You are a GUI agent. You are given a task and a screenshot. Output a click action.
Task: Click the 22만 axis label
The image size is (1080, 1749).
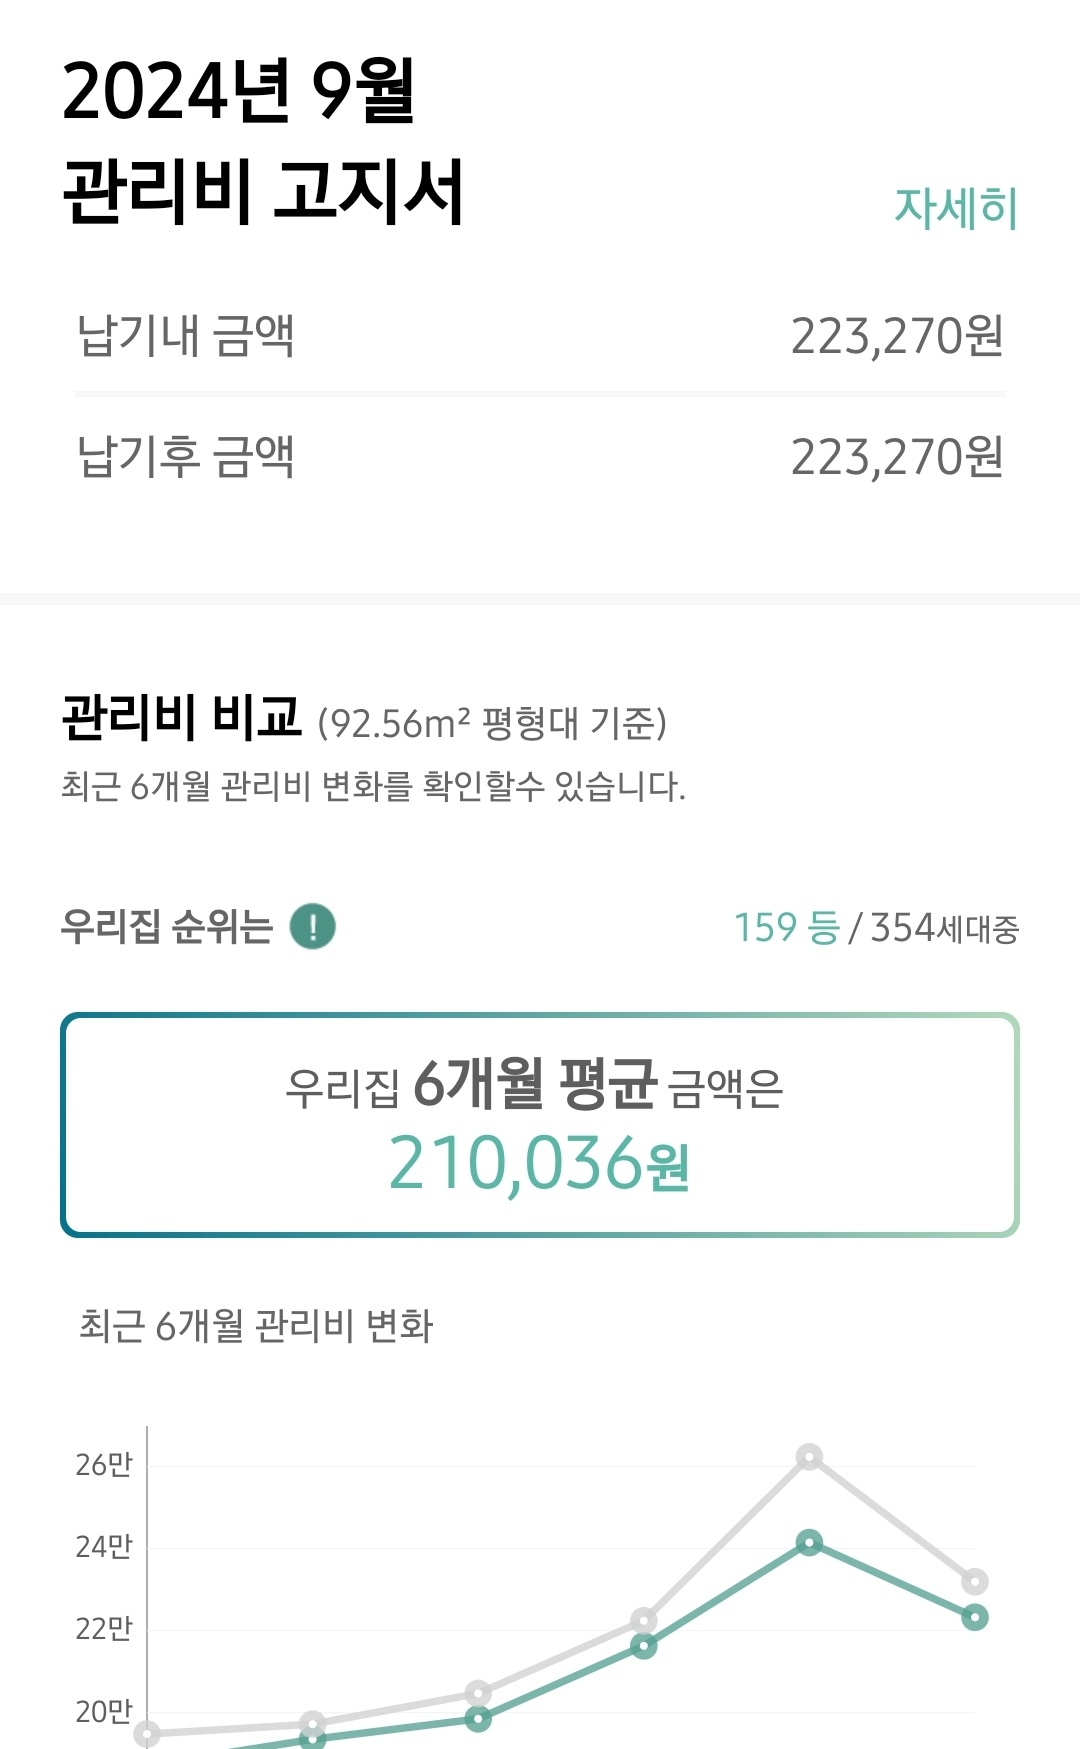104,1629
